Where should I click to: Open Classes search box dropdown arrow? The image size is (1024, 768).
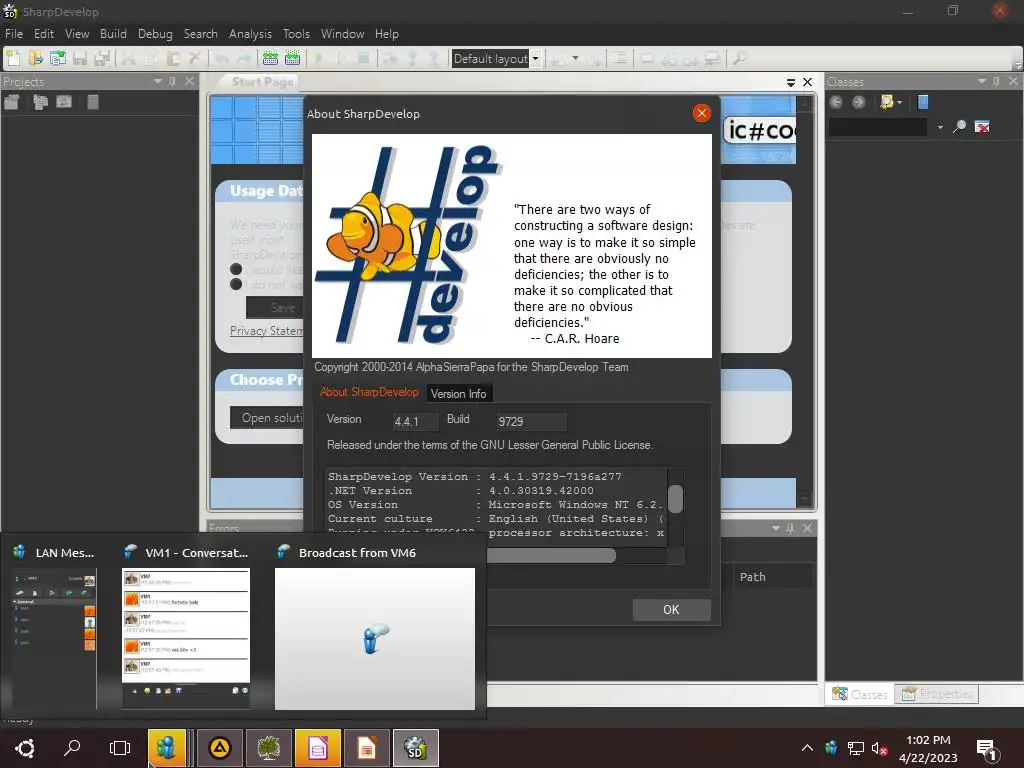click(940, 127)
